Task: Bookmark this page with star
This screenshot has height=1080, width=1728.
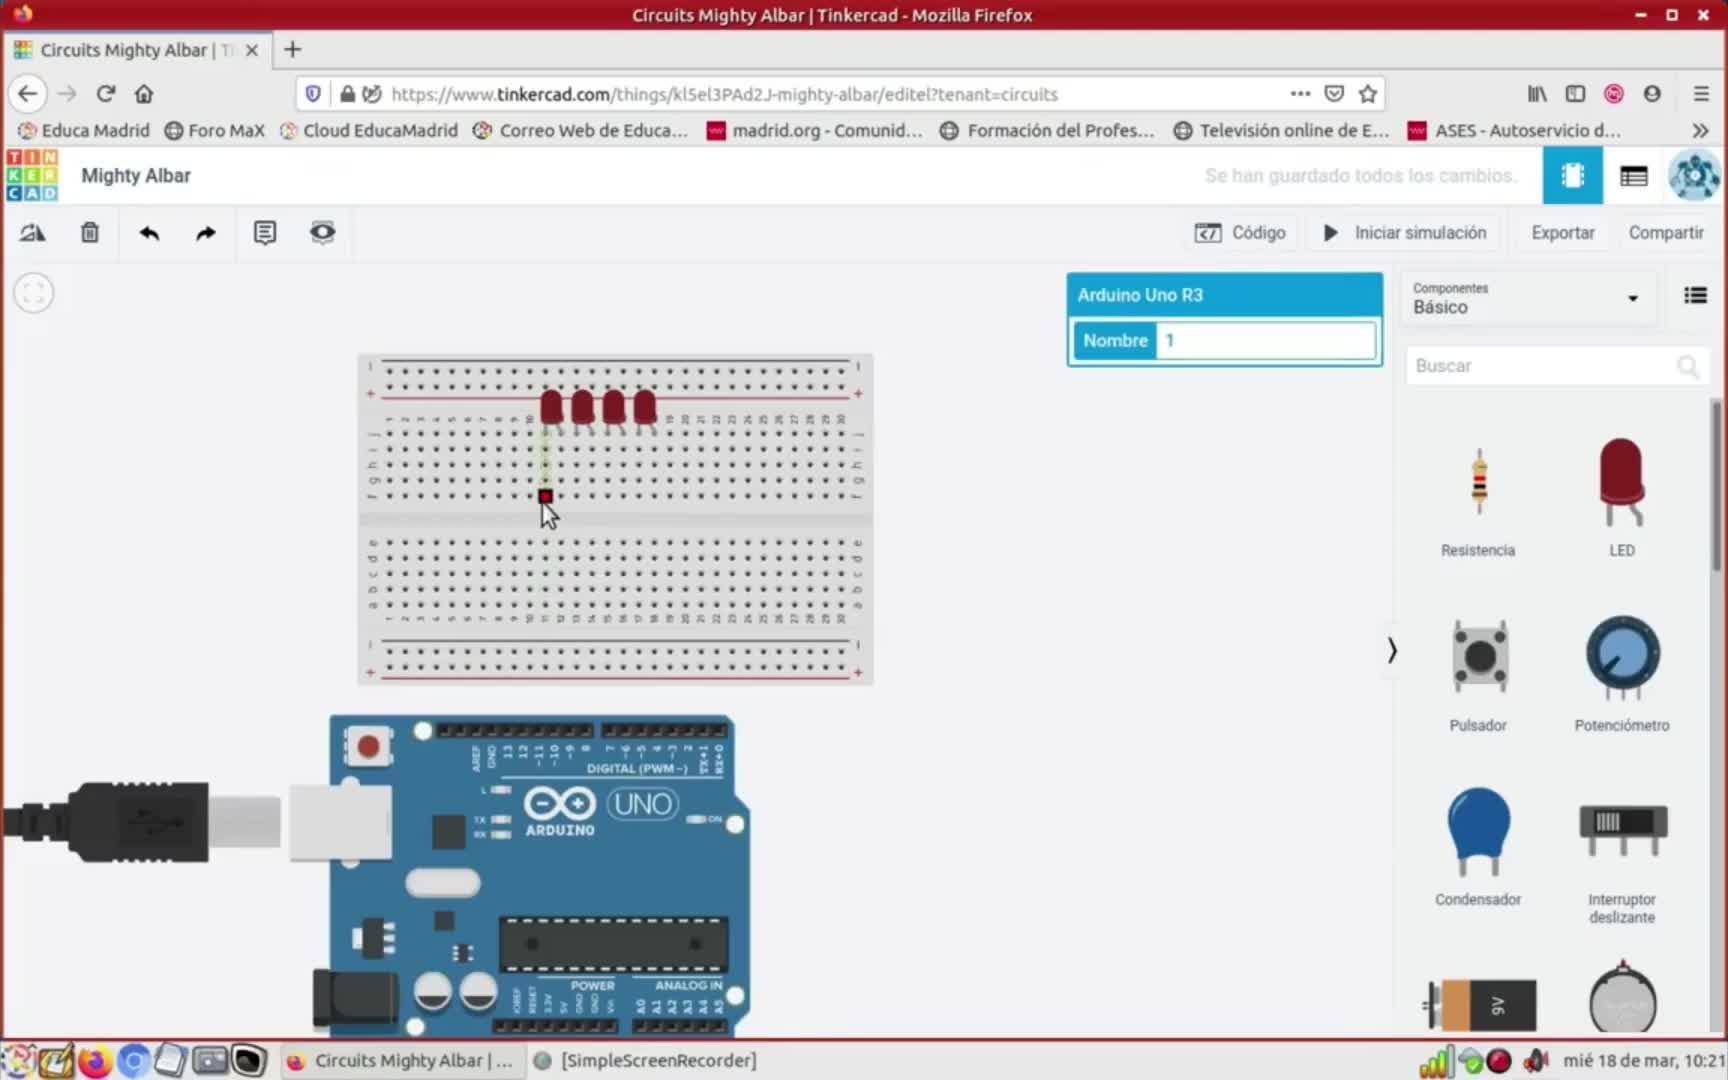Action: point(1368,94)
